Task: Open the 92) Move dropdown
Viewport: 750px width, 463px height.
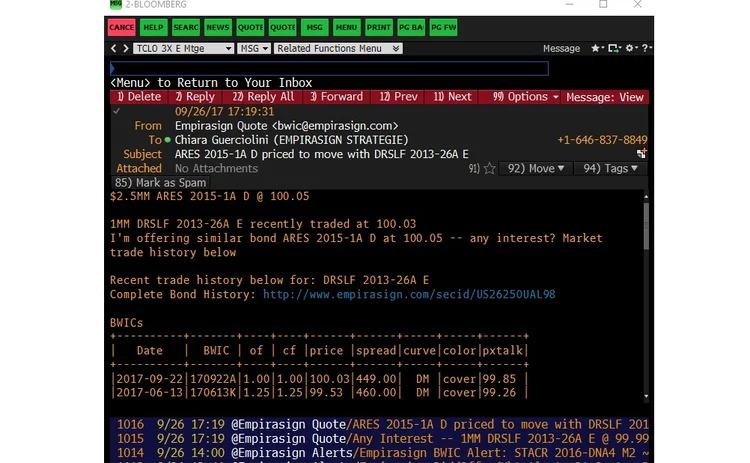Action: (535, 168)
